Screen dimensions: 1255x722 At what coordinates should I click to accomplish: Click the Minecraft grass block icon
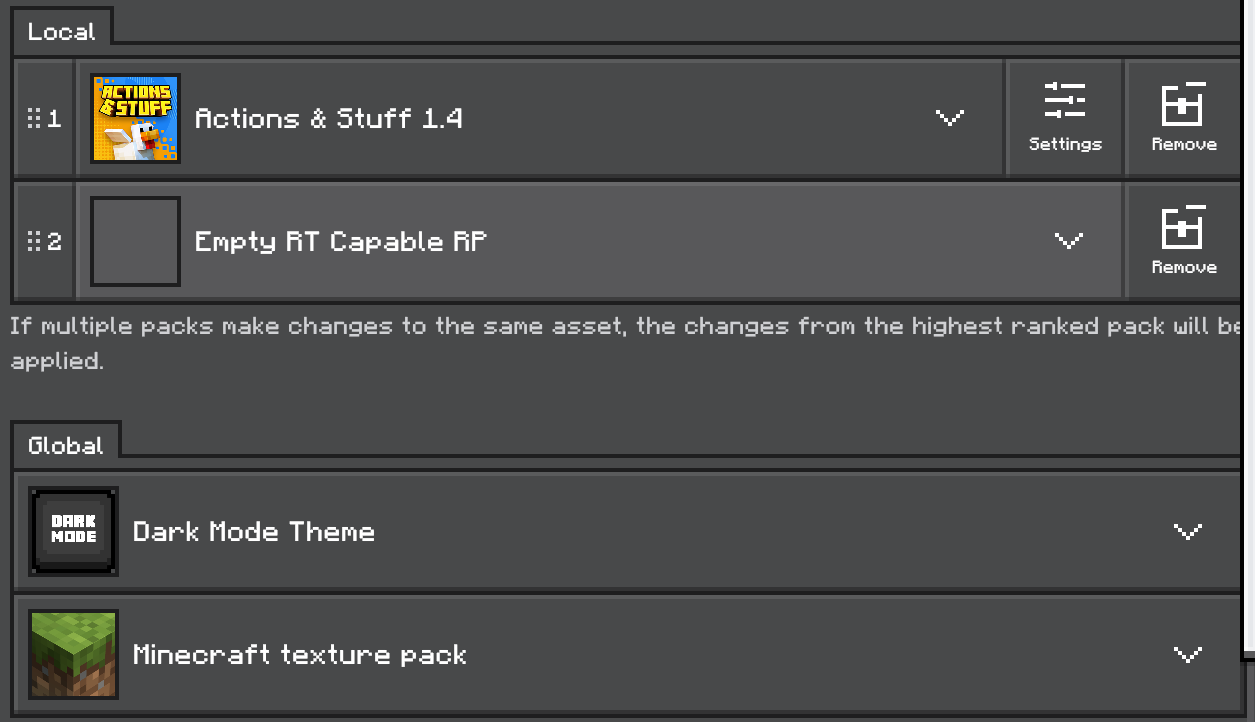[x=73, y=654]
